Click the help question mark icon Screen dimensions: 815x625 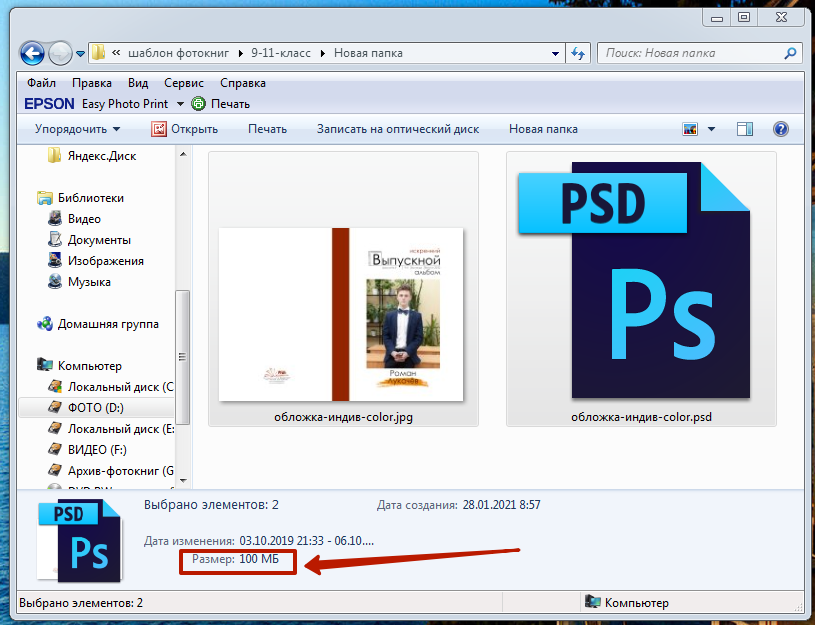(781, 129)
